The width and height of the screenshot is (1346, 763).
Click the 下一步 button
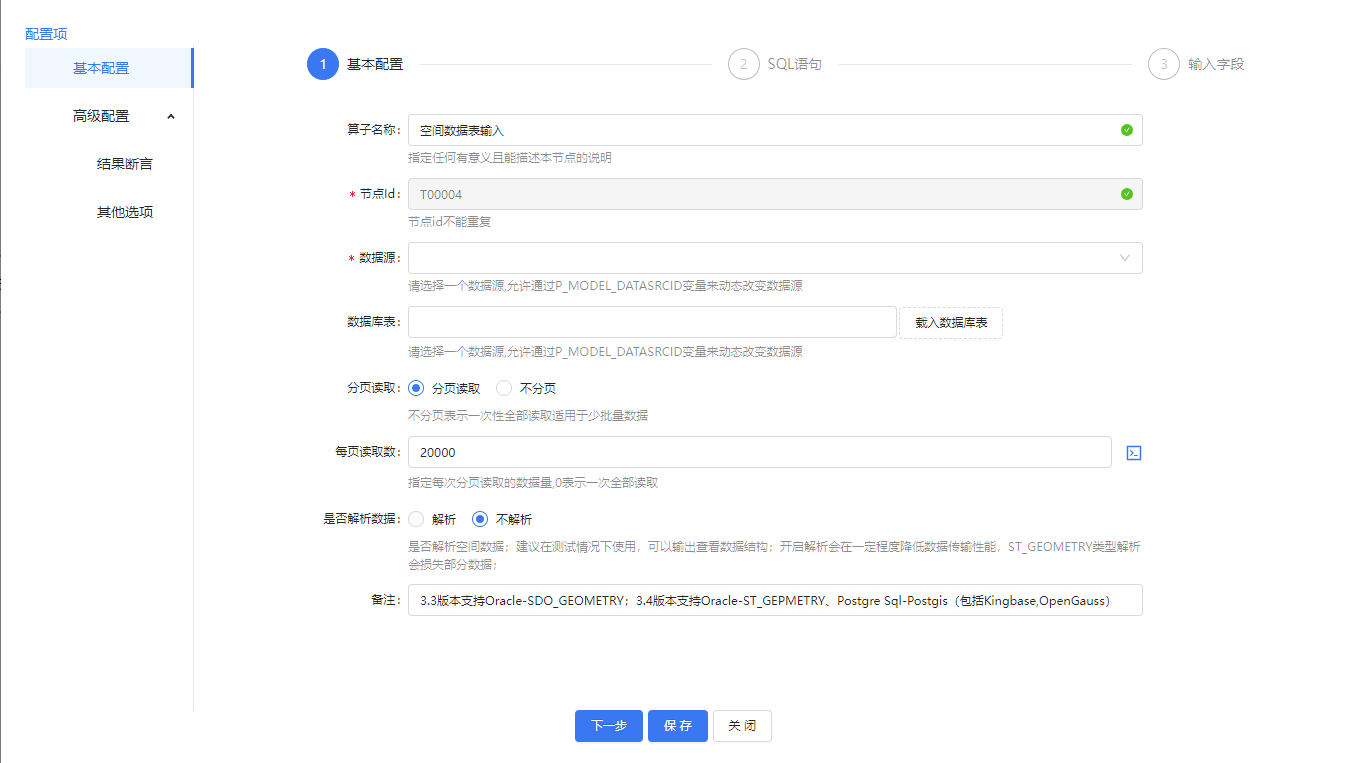(x=608, y=726)
